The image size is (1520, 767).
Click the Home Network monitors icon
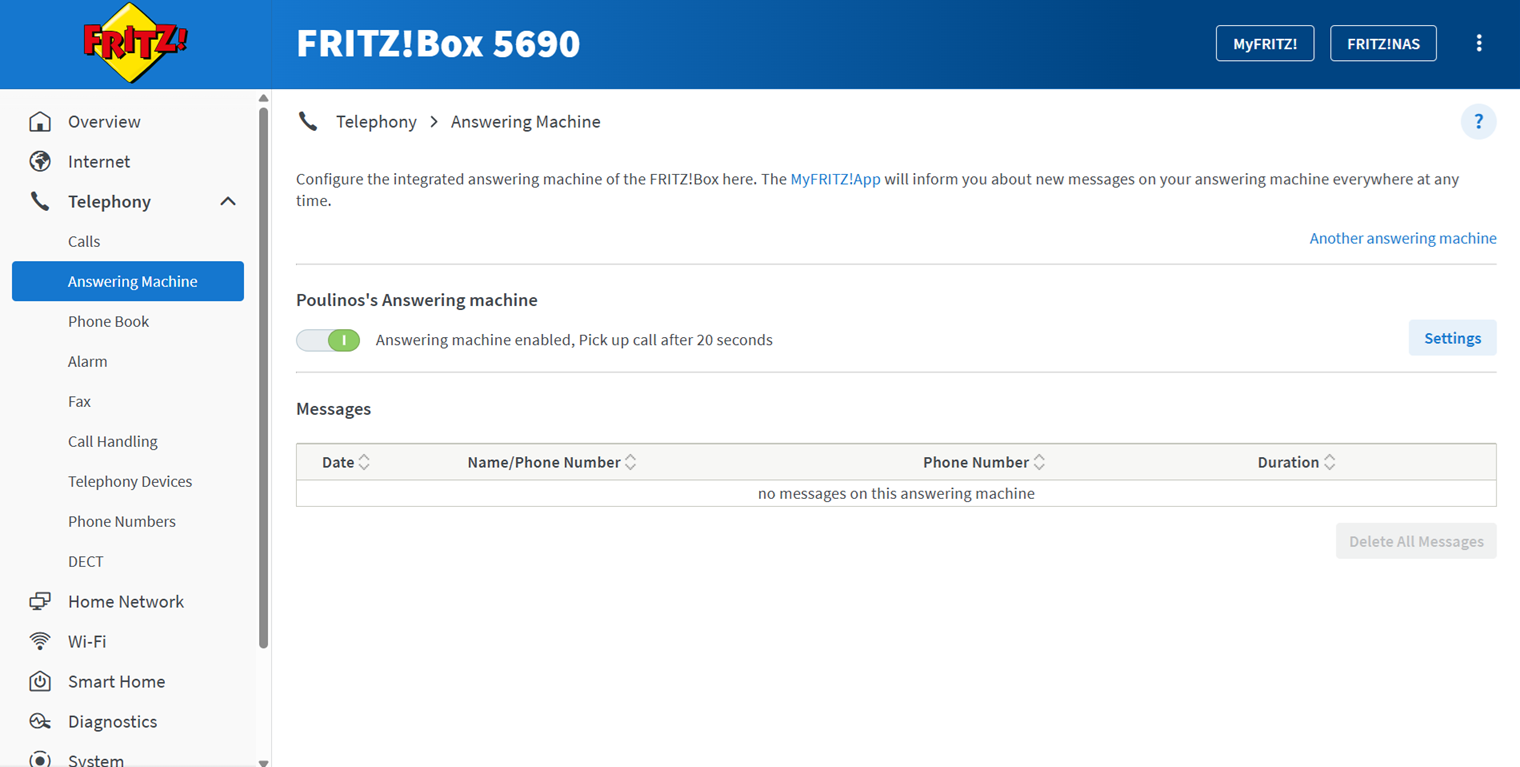click(40, 602)
